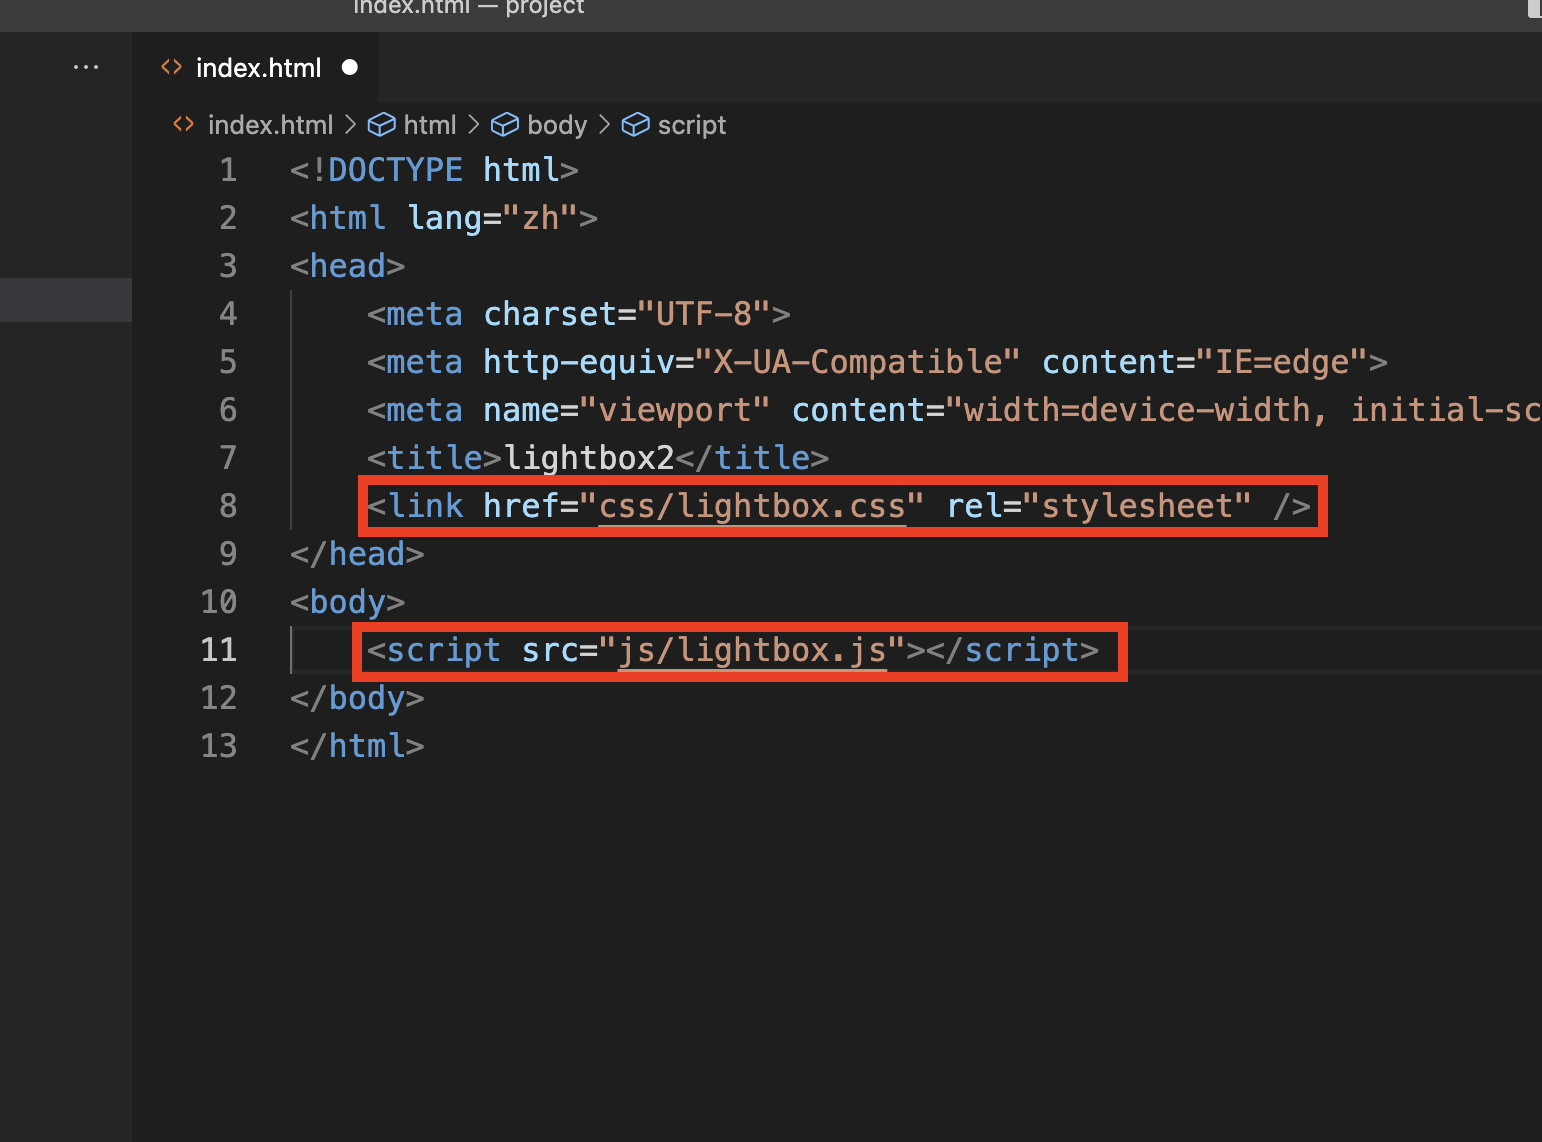Viewport: 1542px width, 1142px height.
Task: Expand chevron after html breadcrumb
Action: click(474, 124)
